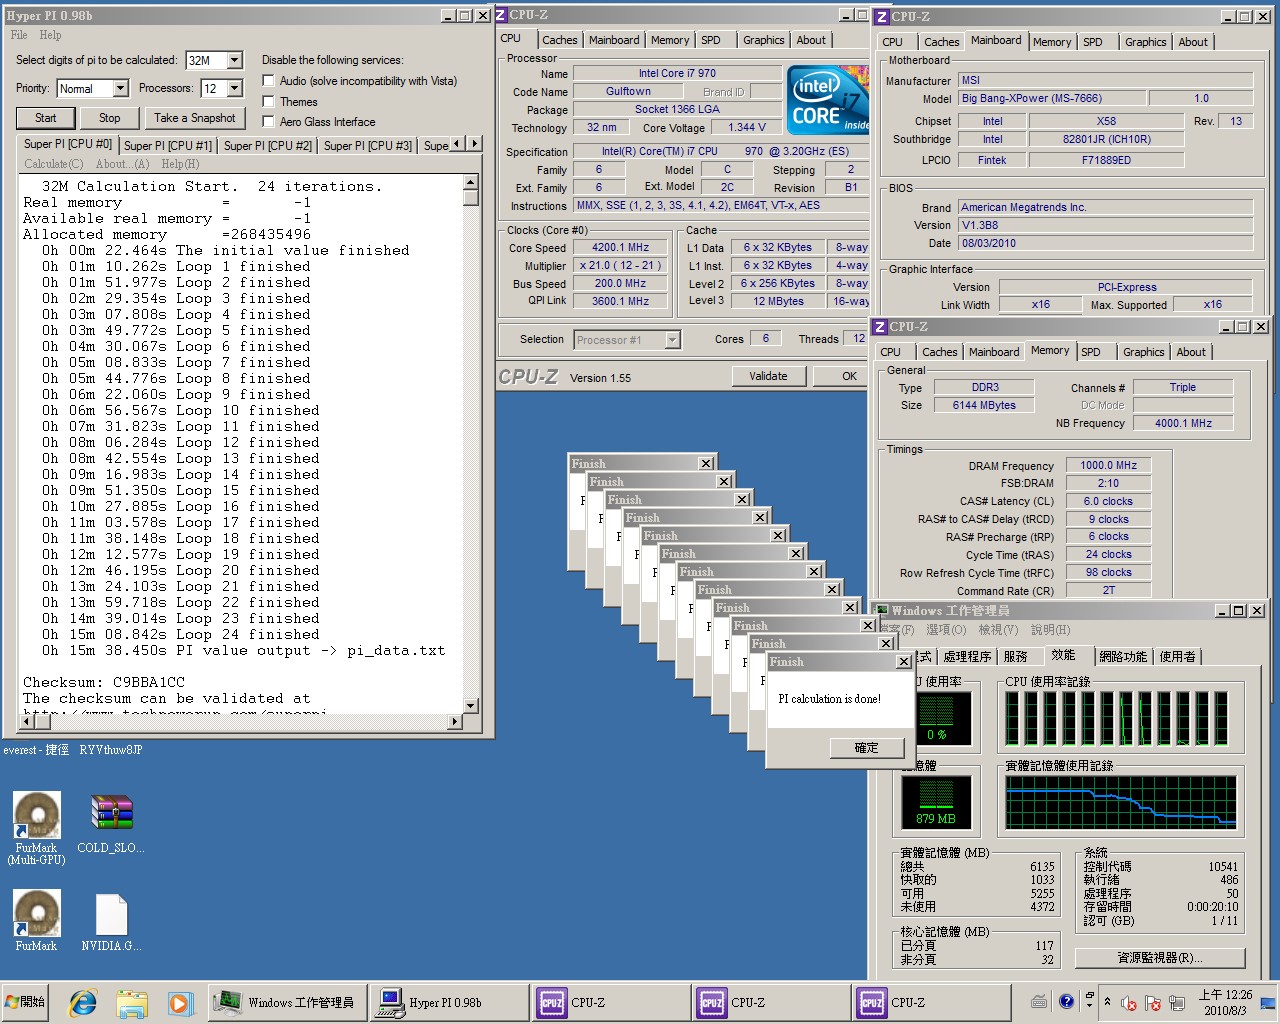Viewport: 1280px width, 1024px height.
Task: Click the BIOS version V1.3B8 field
Action: tap(1105, 225)
